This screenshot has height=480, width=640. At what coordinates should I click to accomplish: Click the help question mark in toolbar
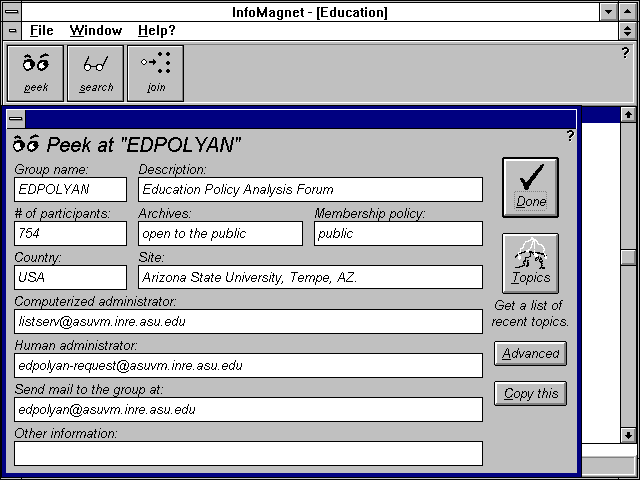(625, 53)
